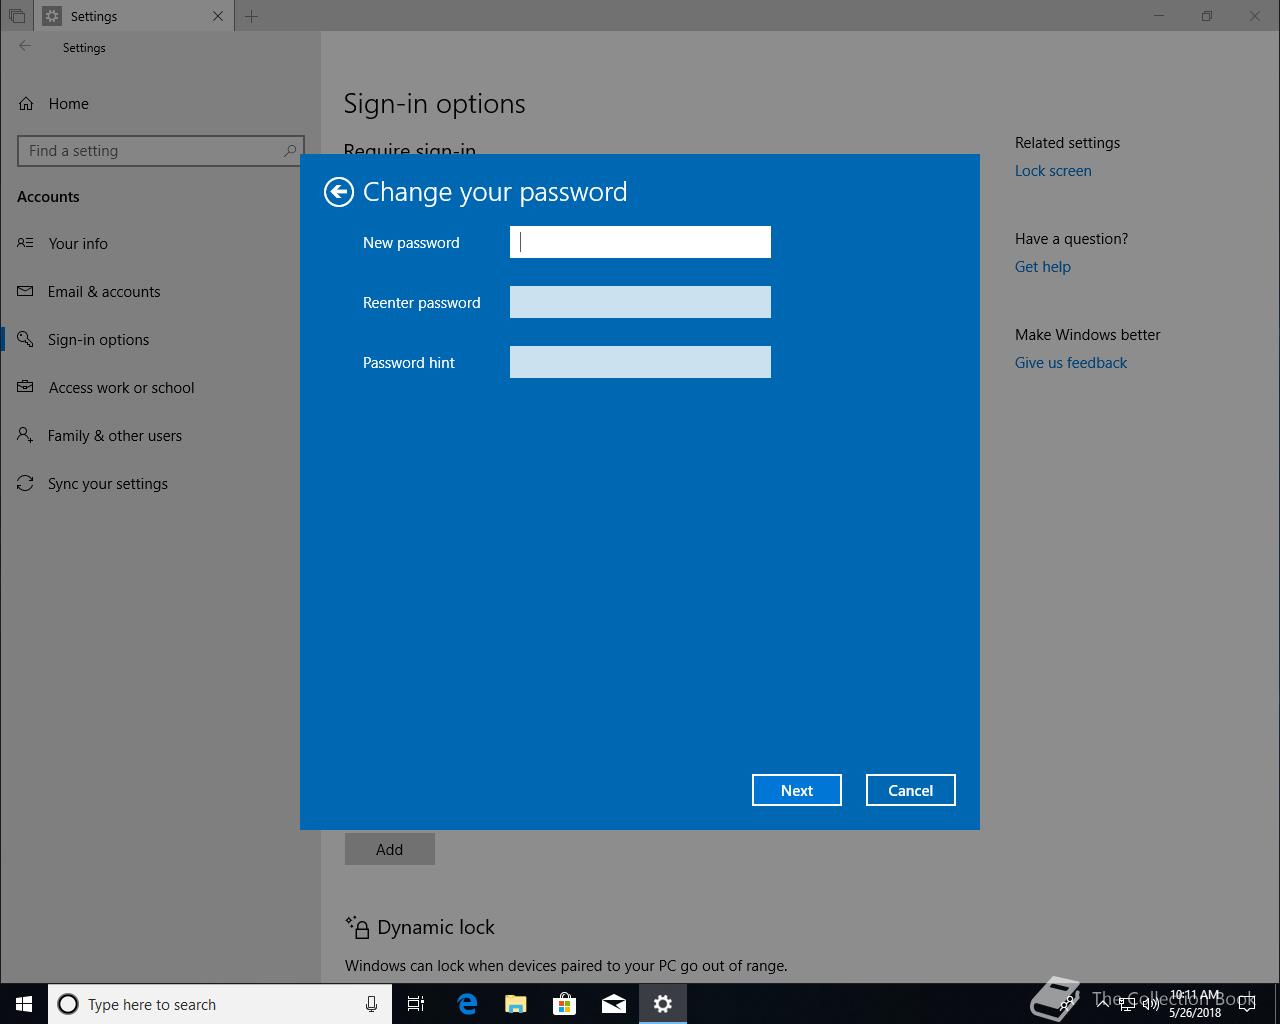Open Access work or school
1280x1024 pixels.
[160, 388]
